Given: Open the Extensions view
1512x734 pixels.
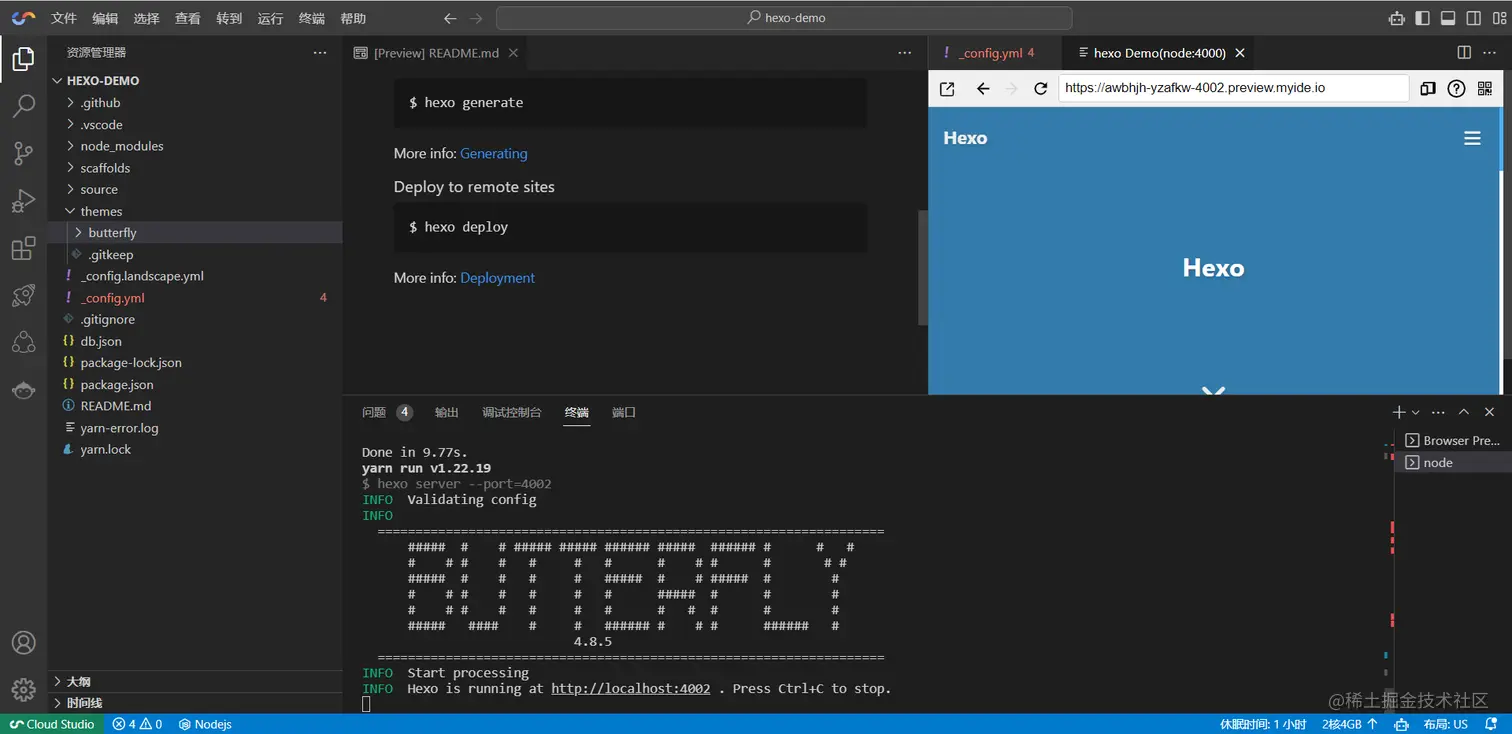Looking at the screenshot, I should pyautogui.click(x=23, y=249).
